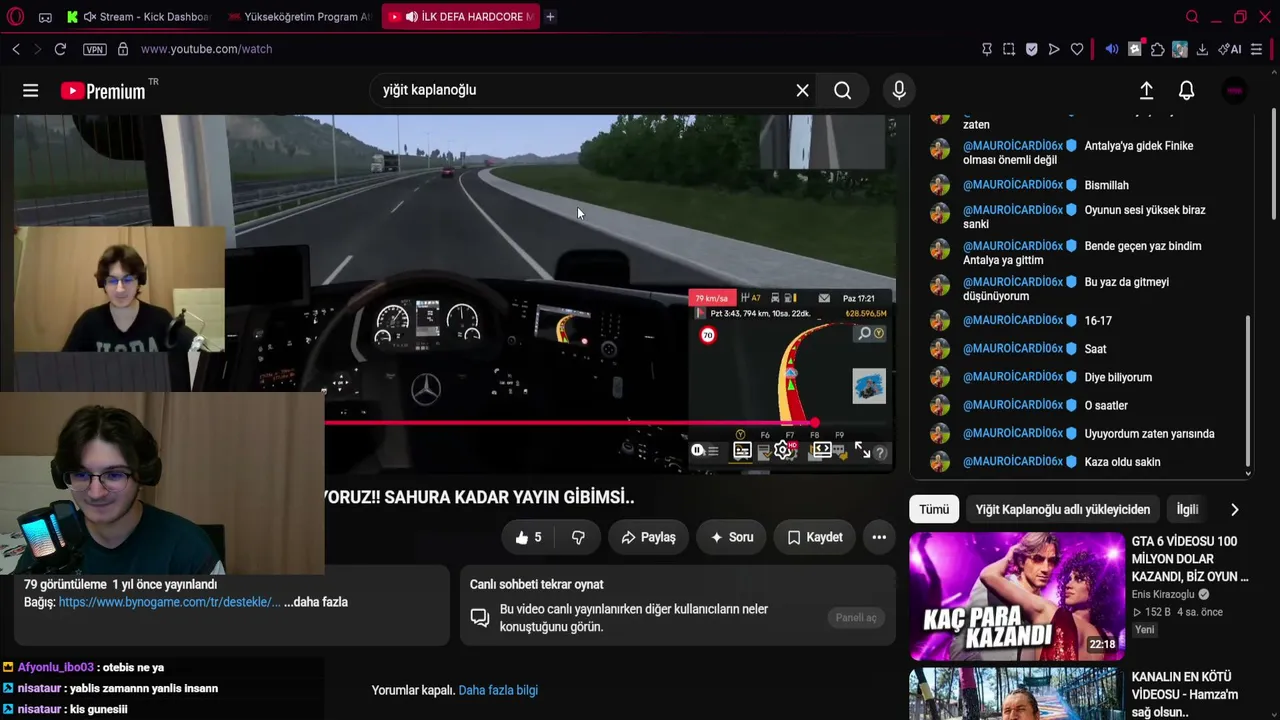Screen dimensions: 1280x720
Task: Reload the current YouTube page
Action: 60,49
